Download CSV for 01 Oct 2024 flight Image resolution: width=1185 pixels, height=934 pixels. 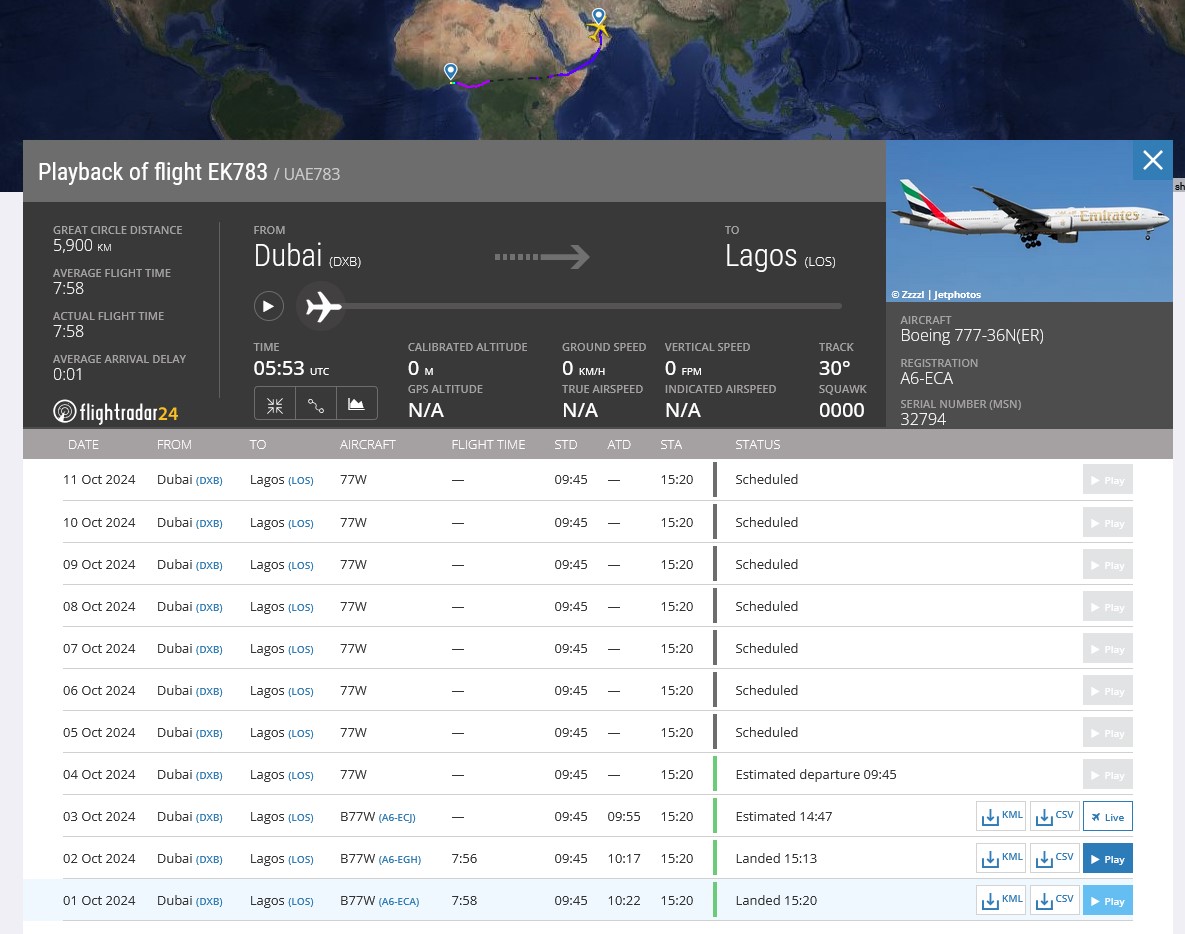[1054, 901]
